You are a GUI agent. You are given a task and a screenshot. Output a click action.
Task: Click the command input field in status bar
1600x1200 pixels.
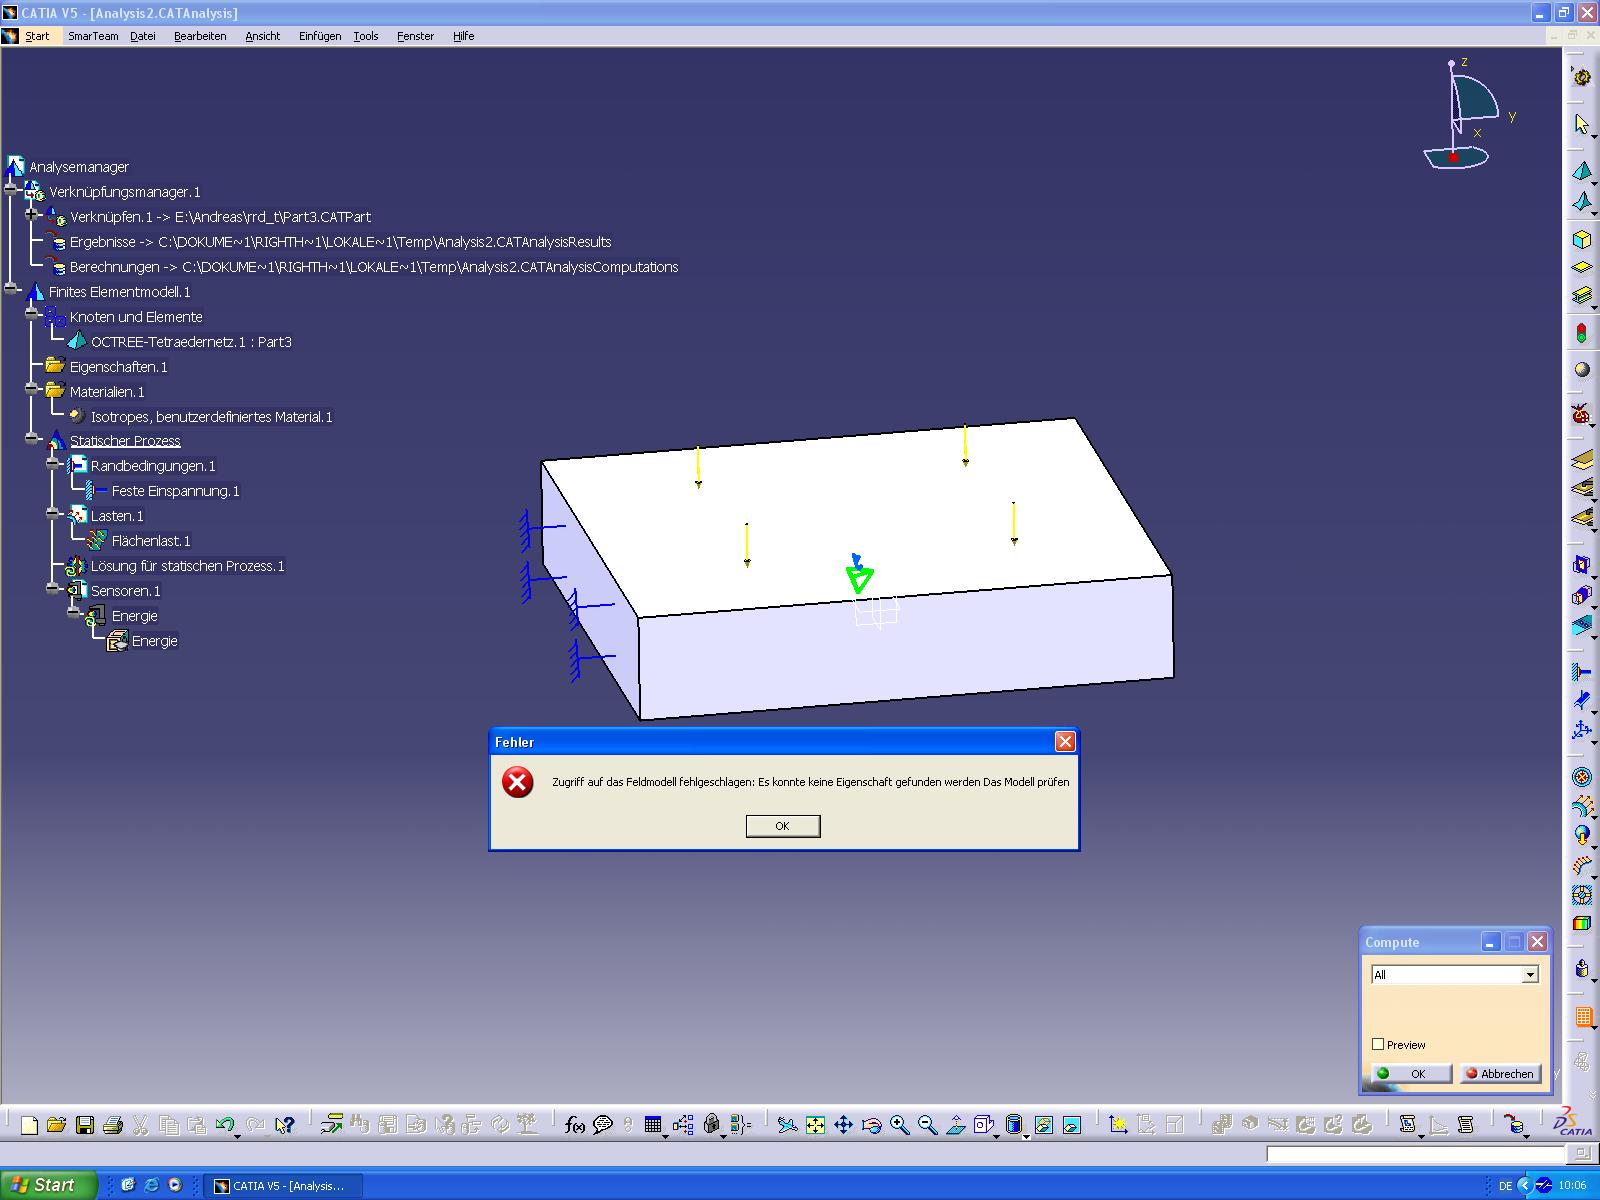point(1417,1154)
